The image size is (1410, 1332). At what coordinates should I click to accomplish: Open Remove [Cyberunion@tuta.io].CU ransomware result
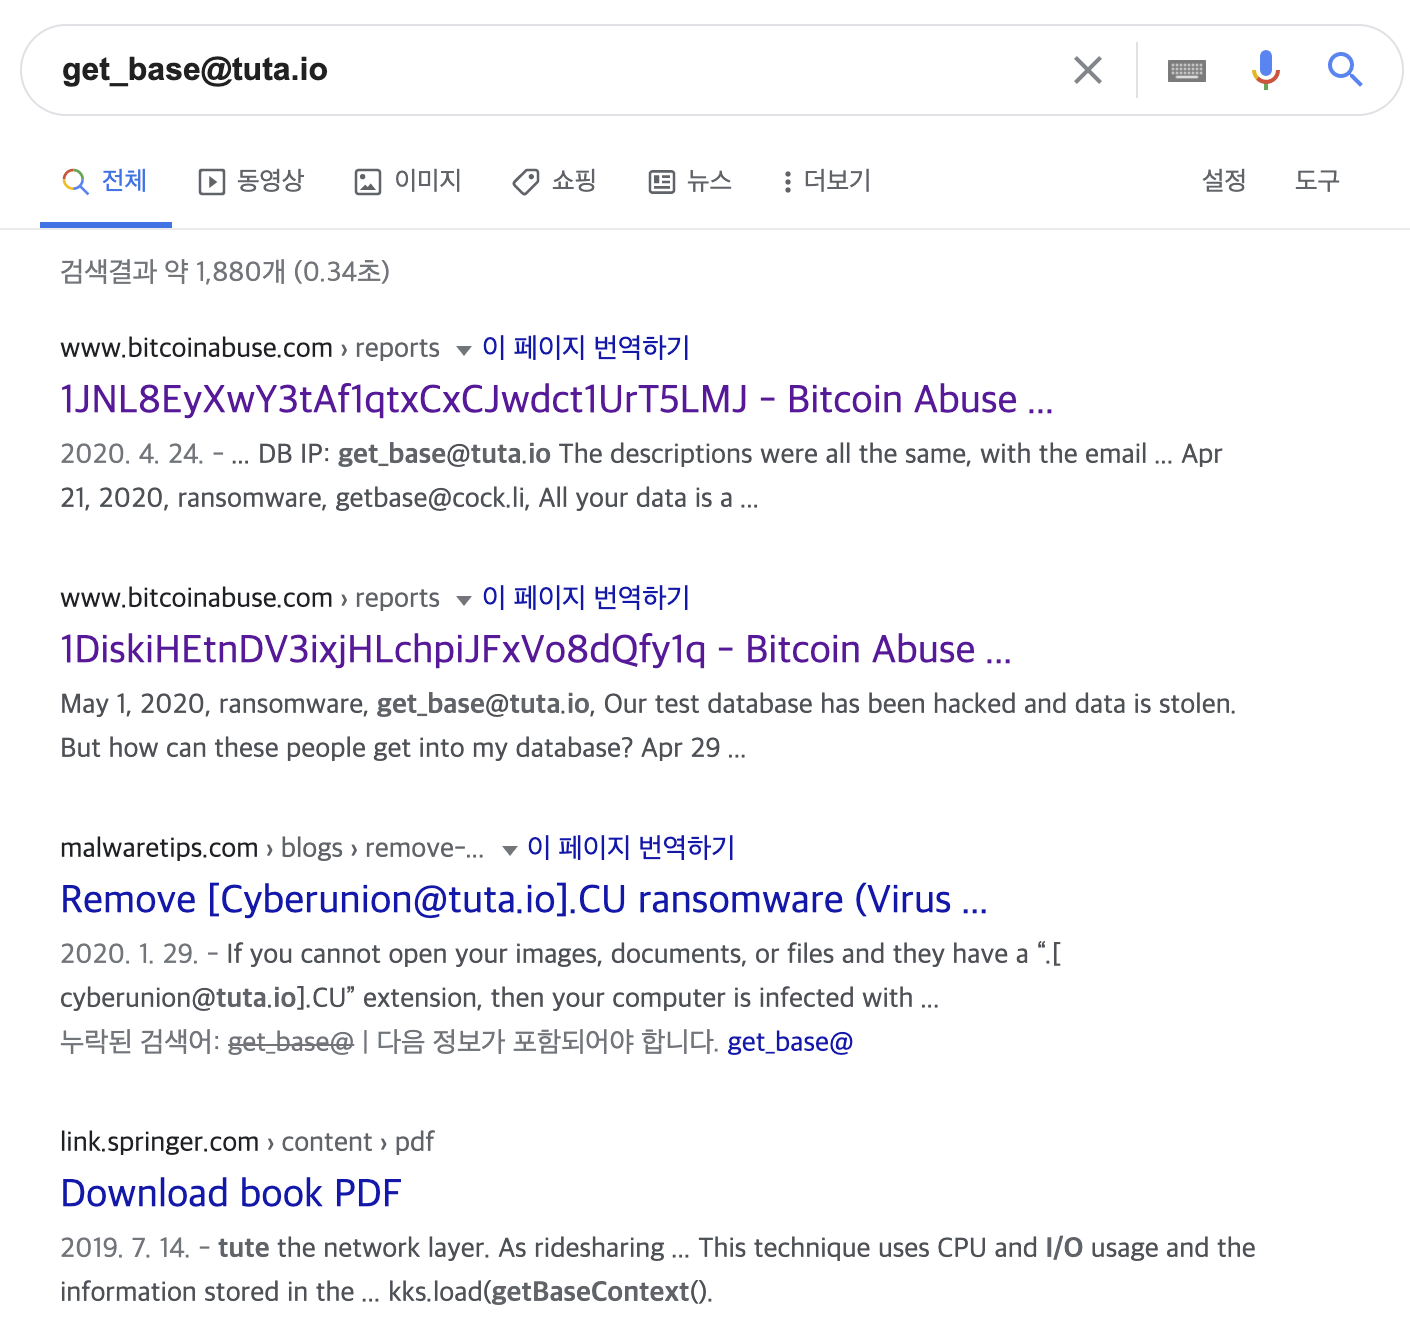tap(524, 899)
